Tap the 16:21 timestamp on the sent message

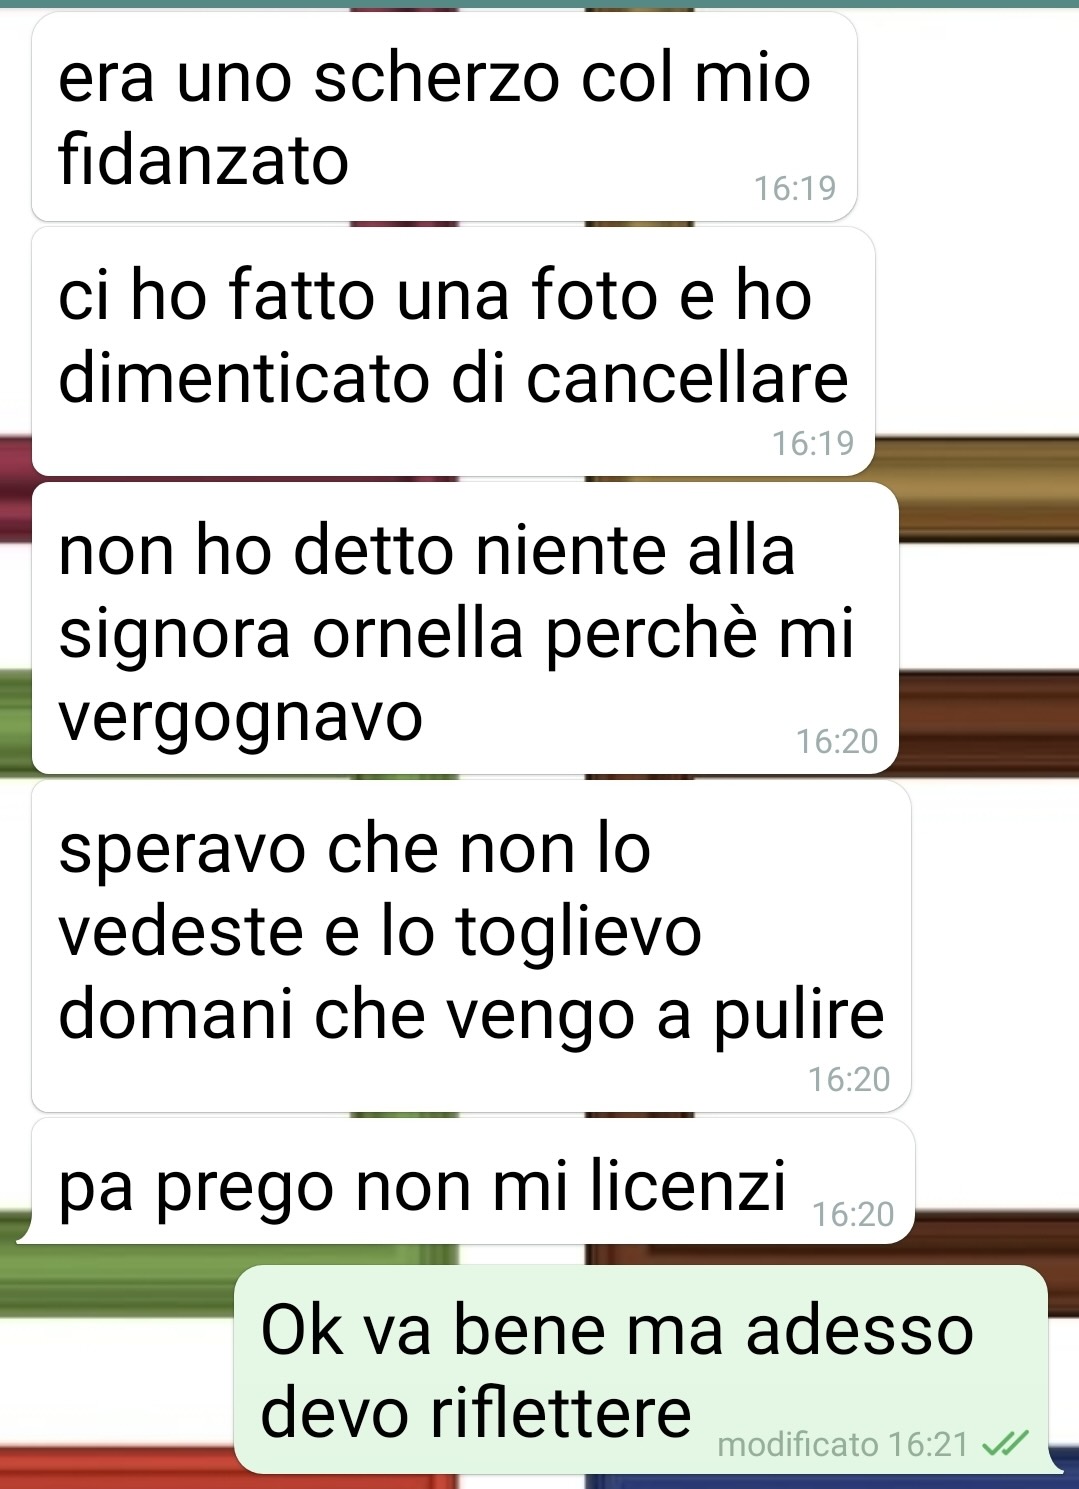929,1445
